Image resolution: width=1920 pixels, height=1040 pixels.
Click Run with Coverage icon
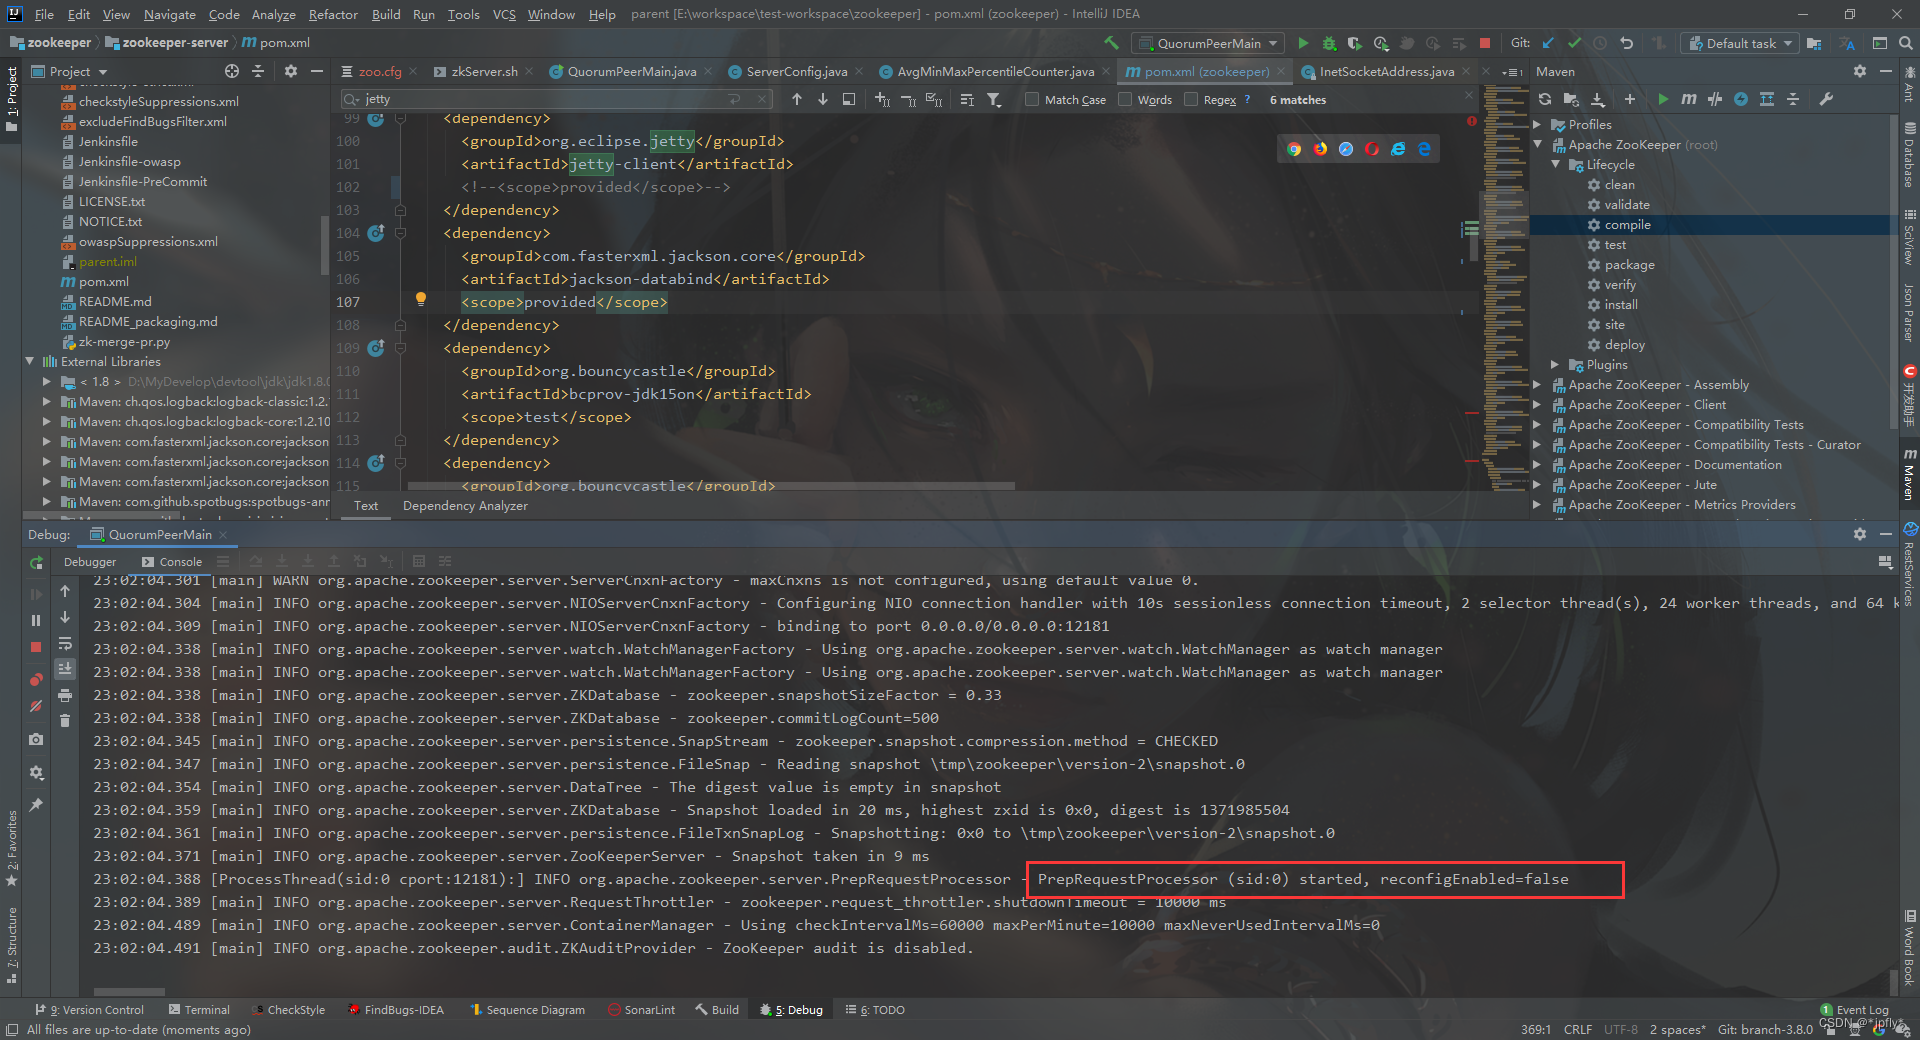pos(1355,43)
